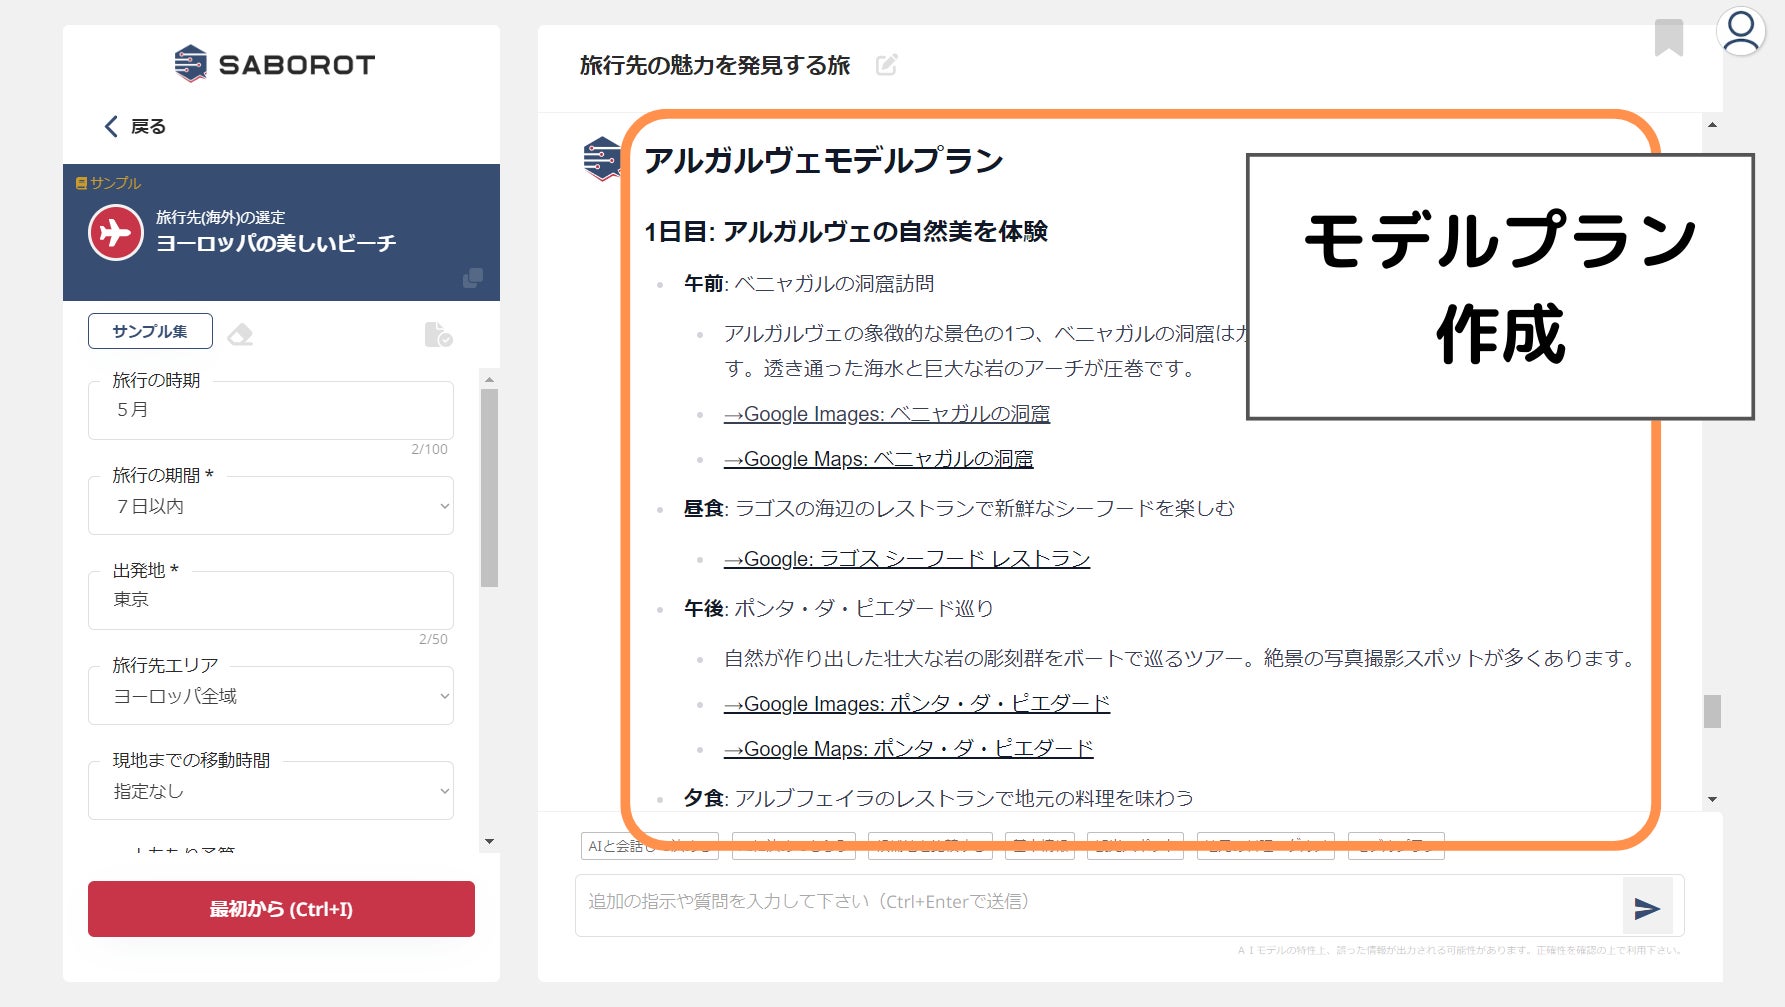Click the document check icon
Viewport: 1785px width, 1007px height.
[438, 334]
